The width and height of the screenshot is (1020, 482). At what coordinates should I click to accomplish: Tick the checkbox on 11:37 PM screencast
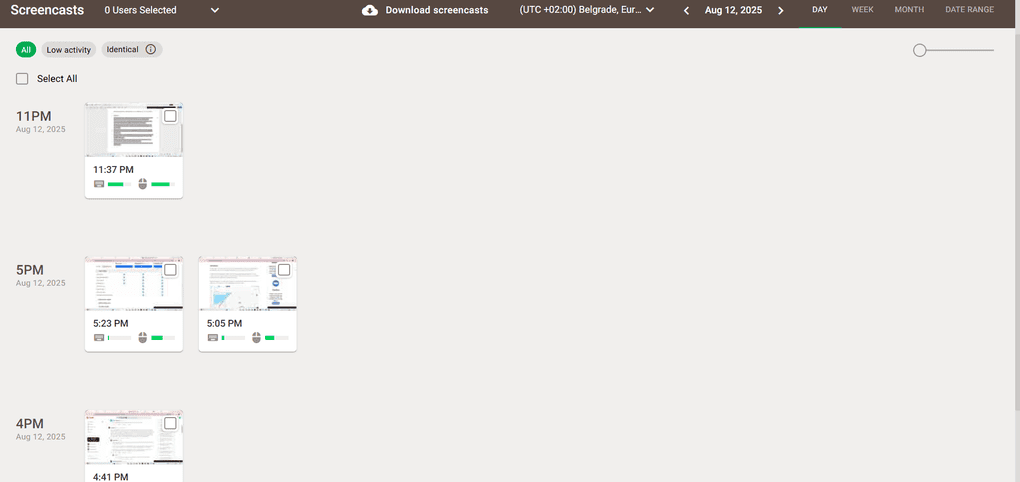(170, 116)
